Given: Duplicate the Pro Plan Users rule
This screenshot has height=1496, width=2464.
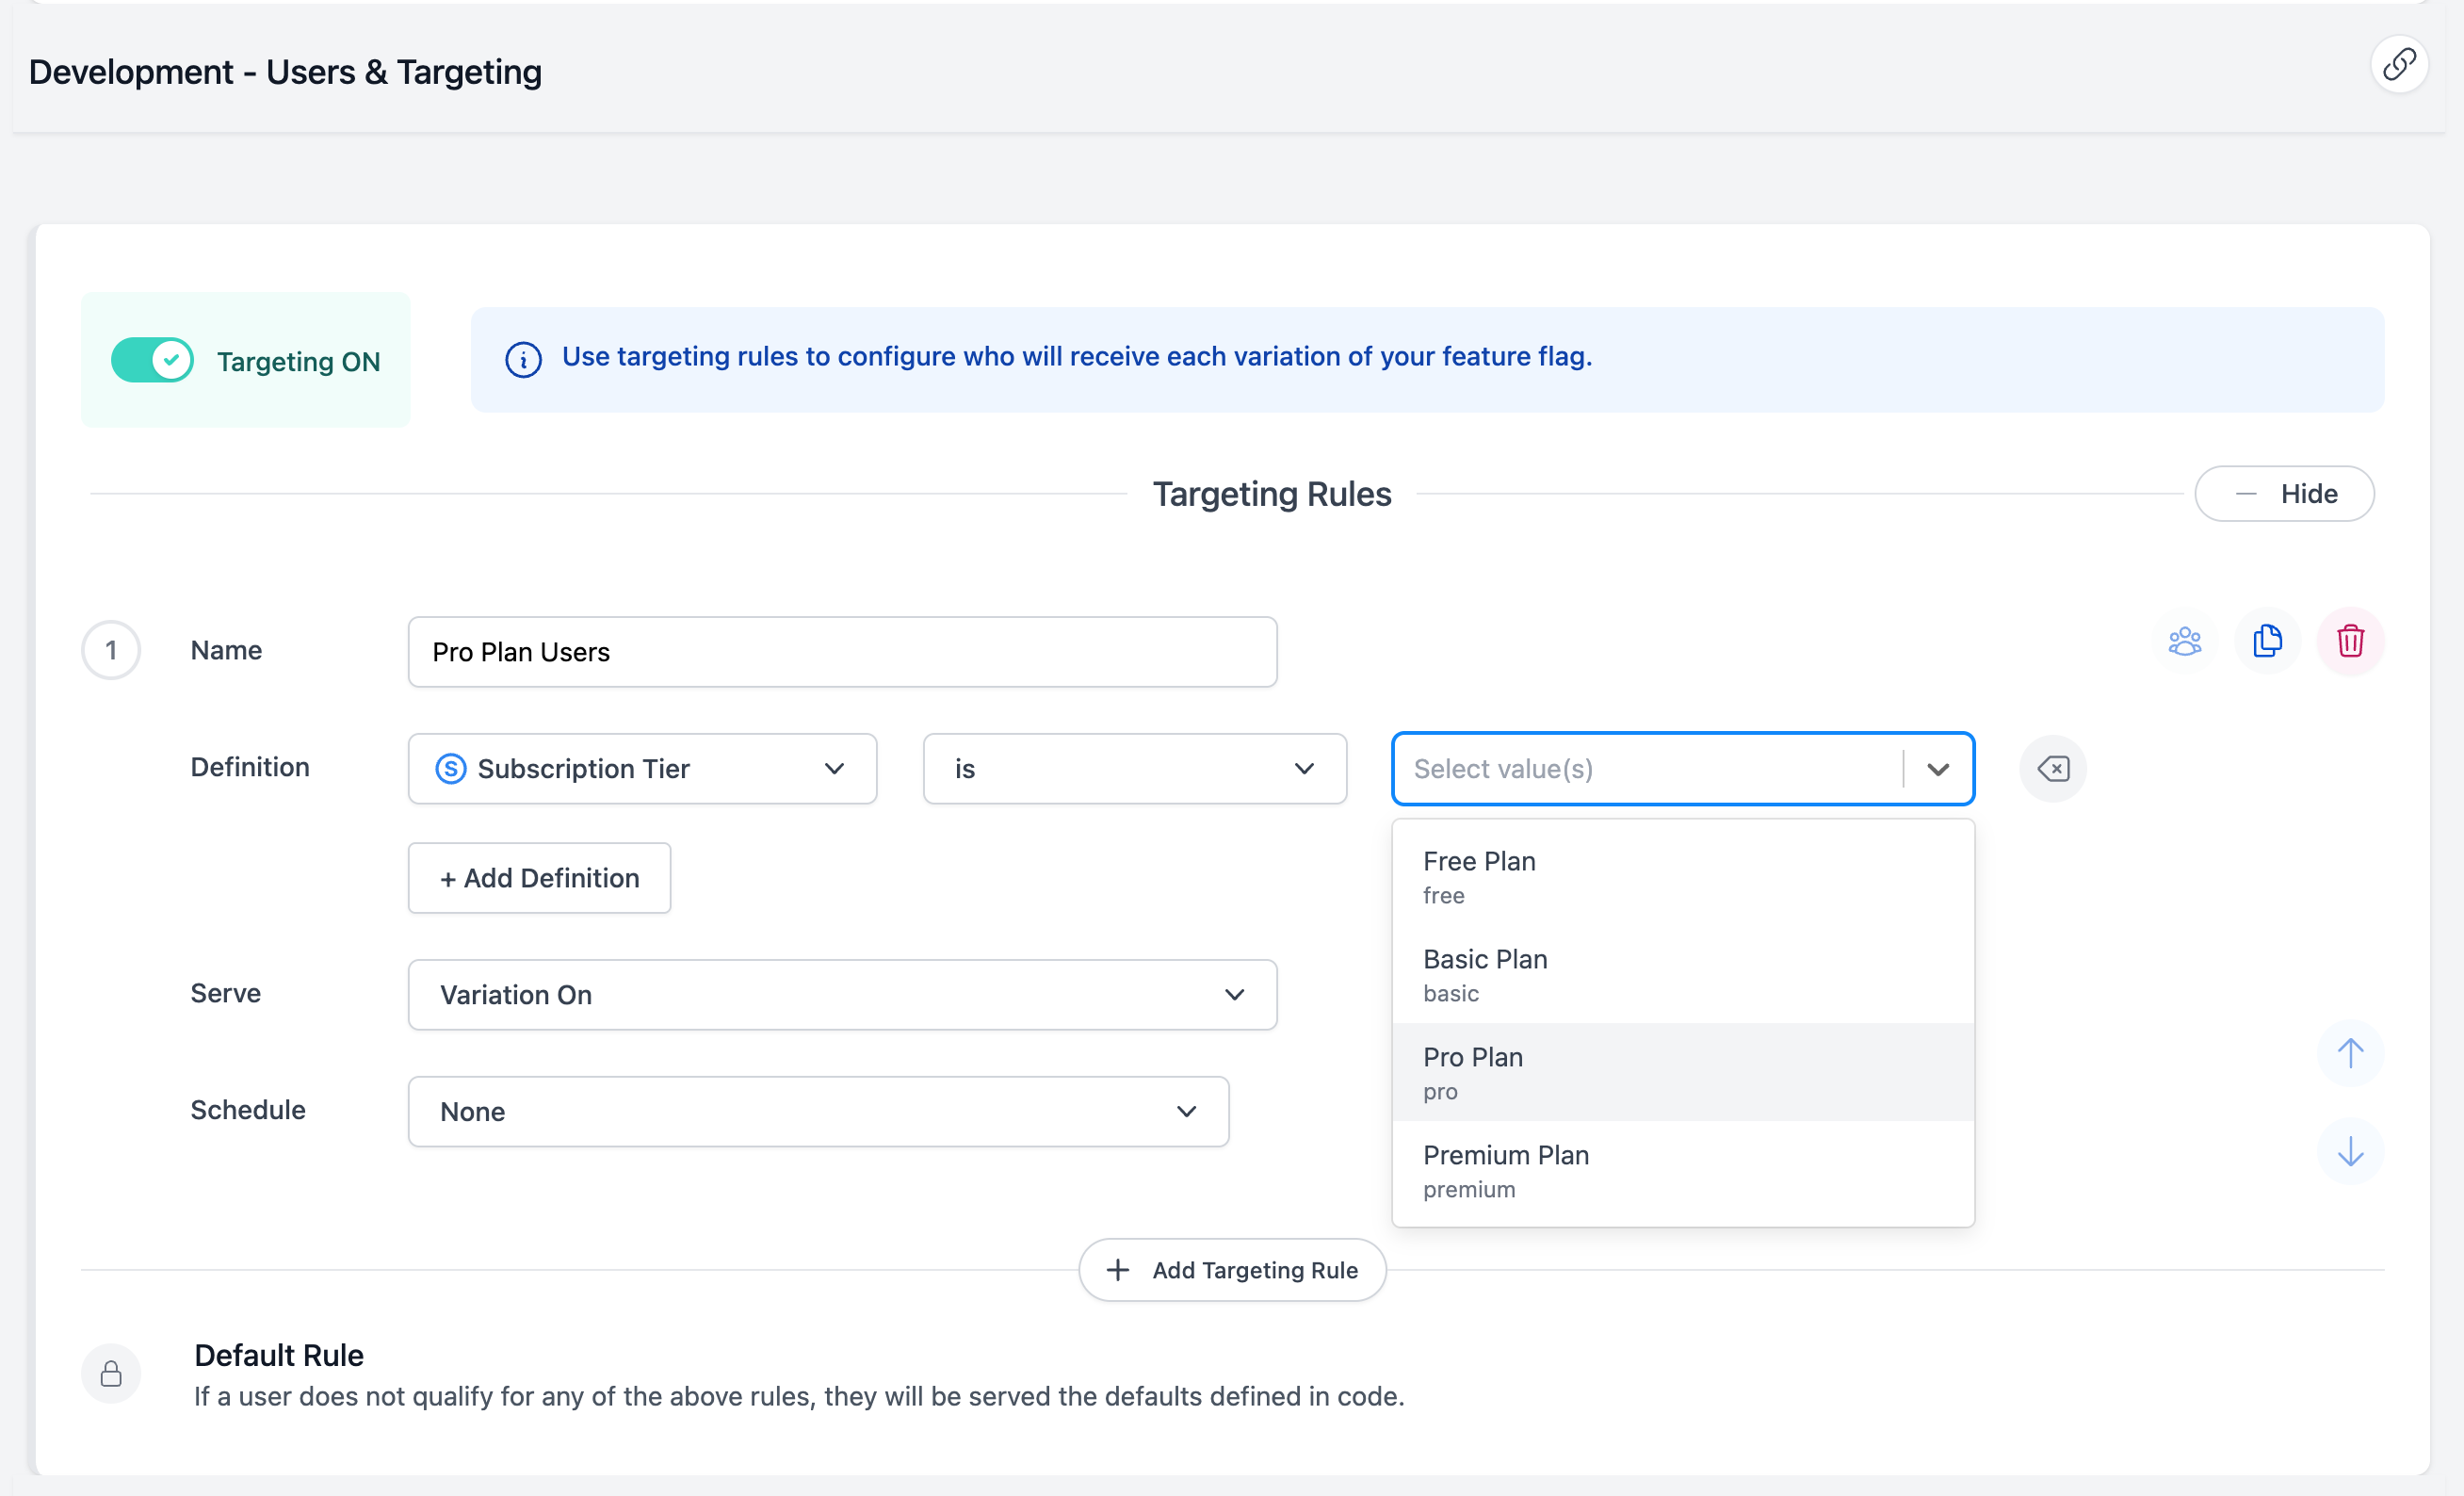Looking at the screenshot, I should [2268, 641].
